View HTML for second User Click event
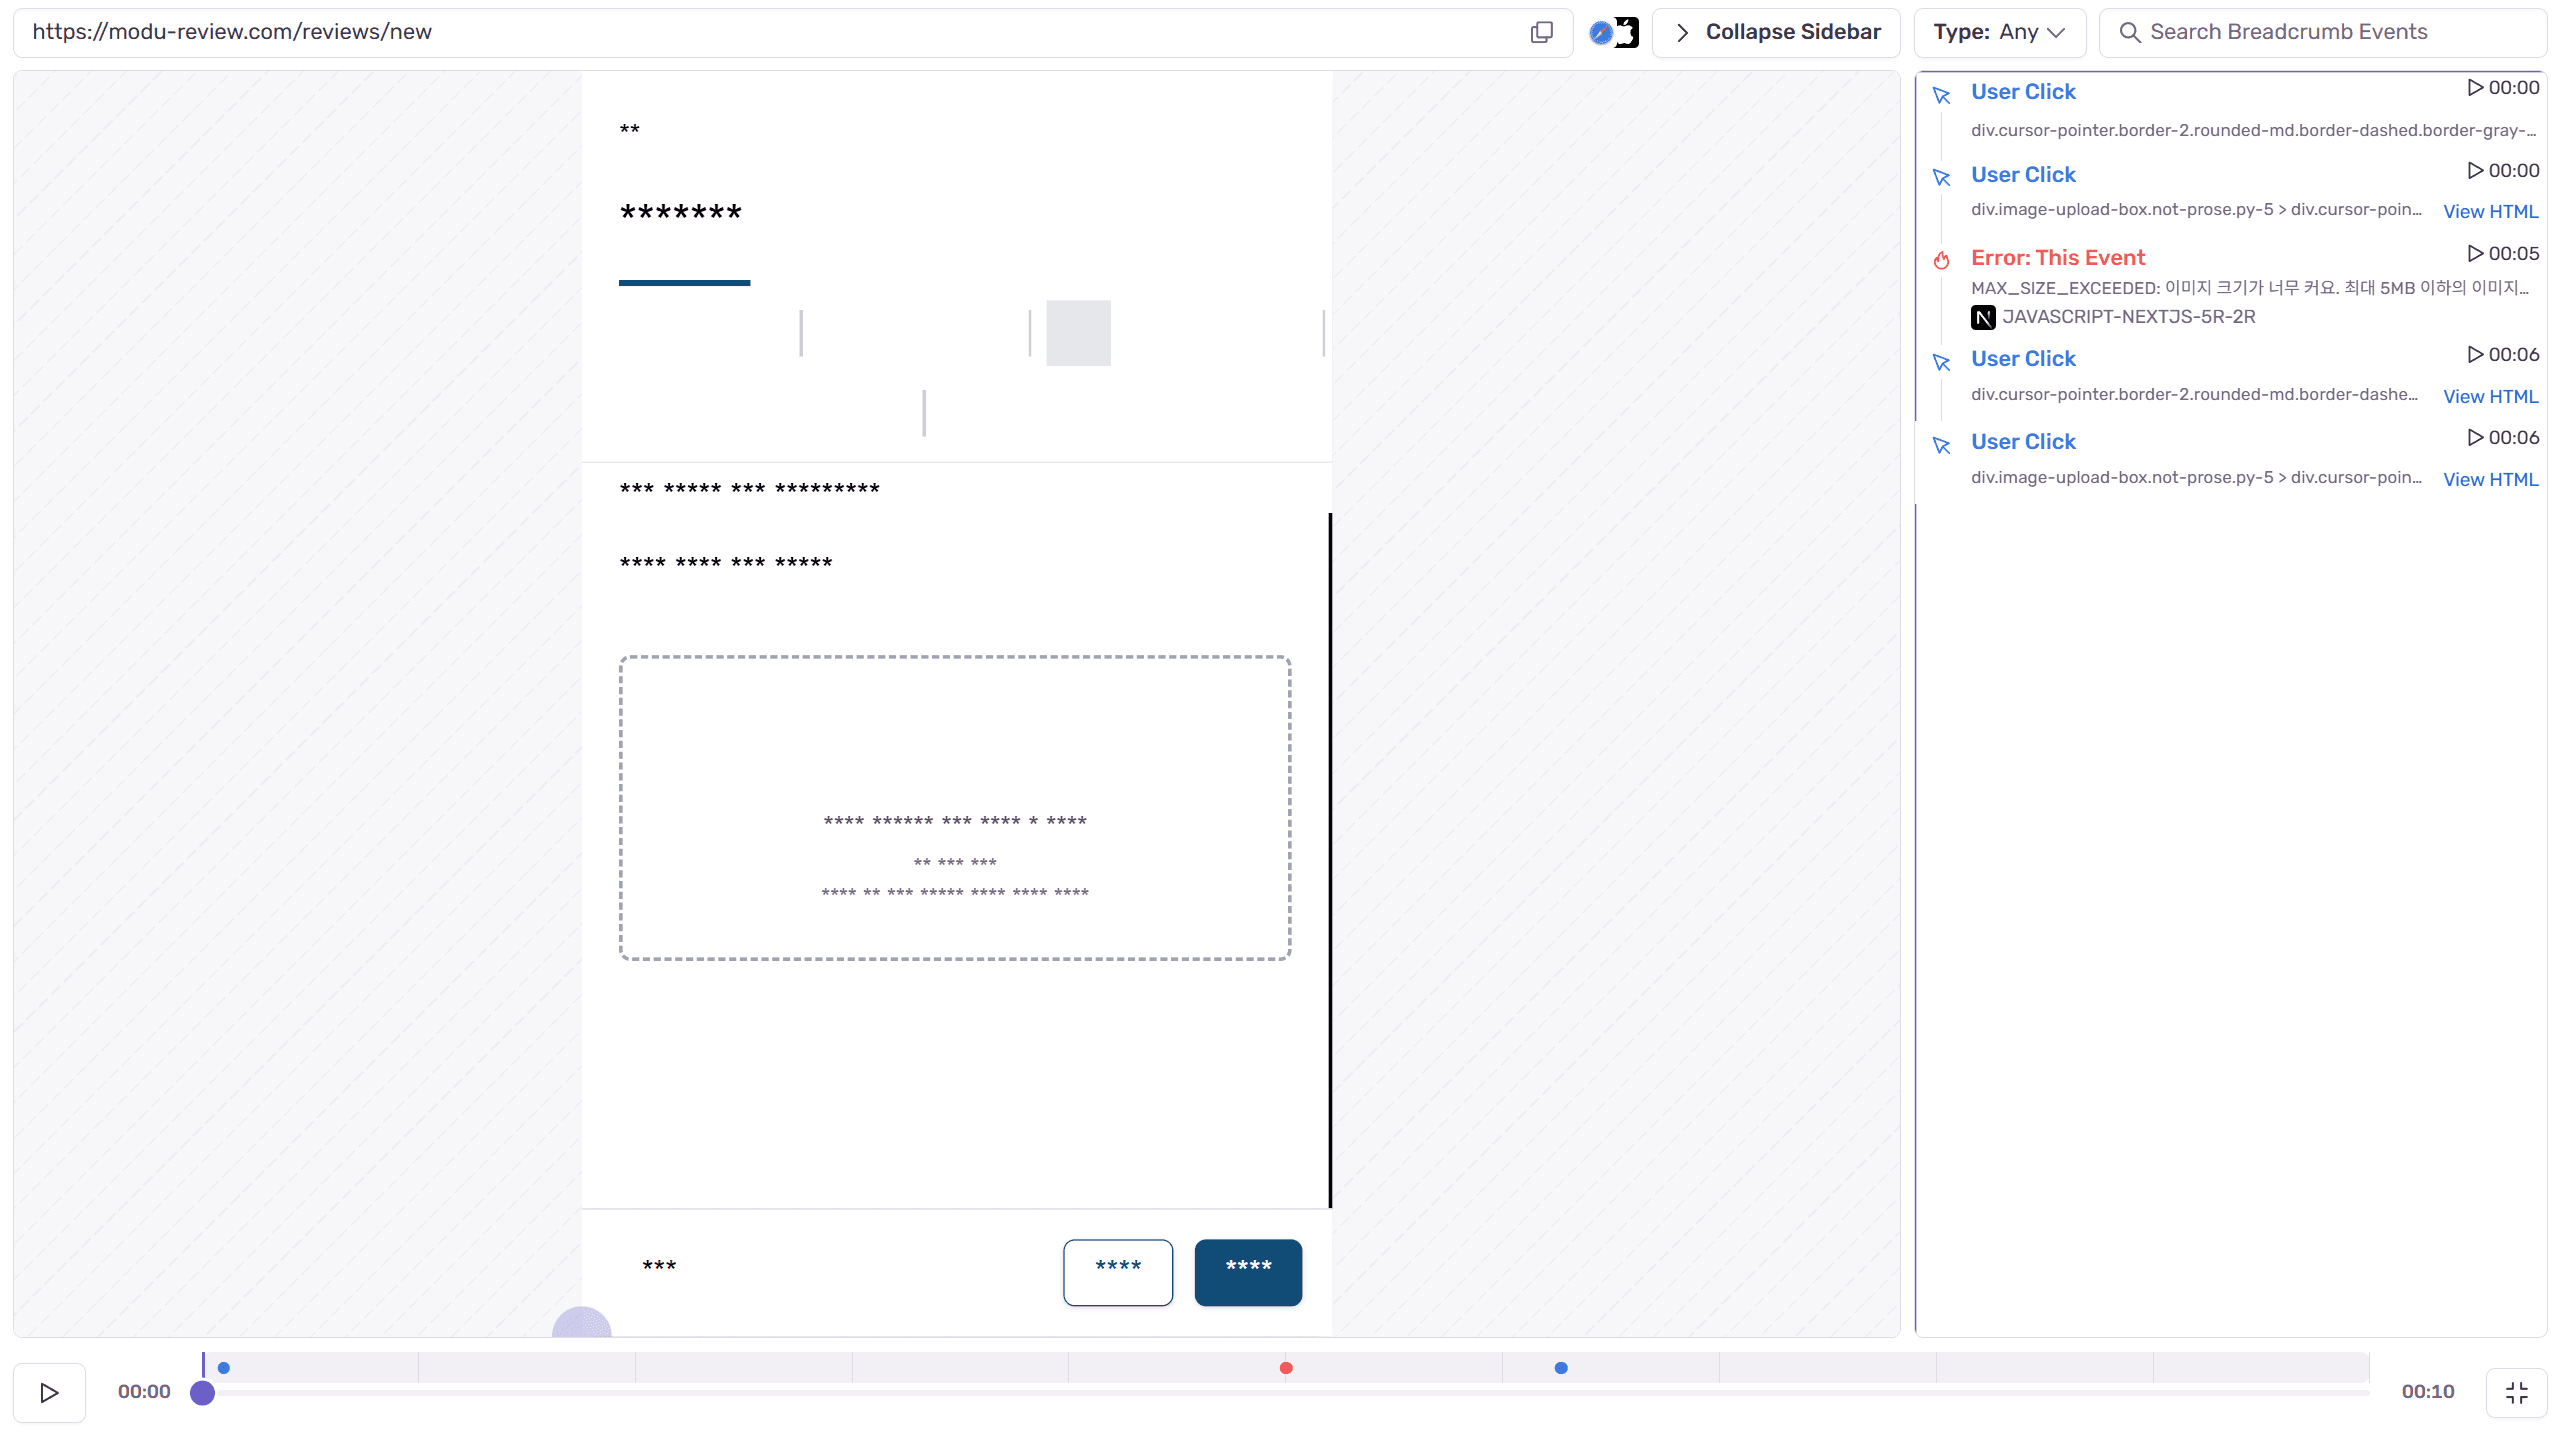The height and width of the screenshot is (1433, 2558). tap(2489, 212)
